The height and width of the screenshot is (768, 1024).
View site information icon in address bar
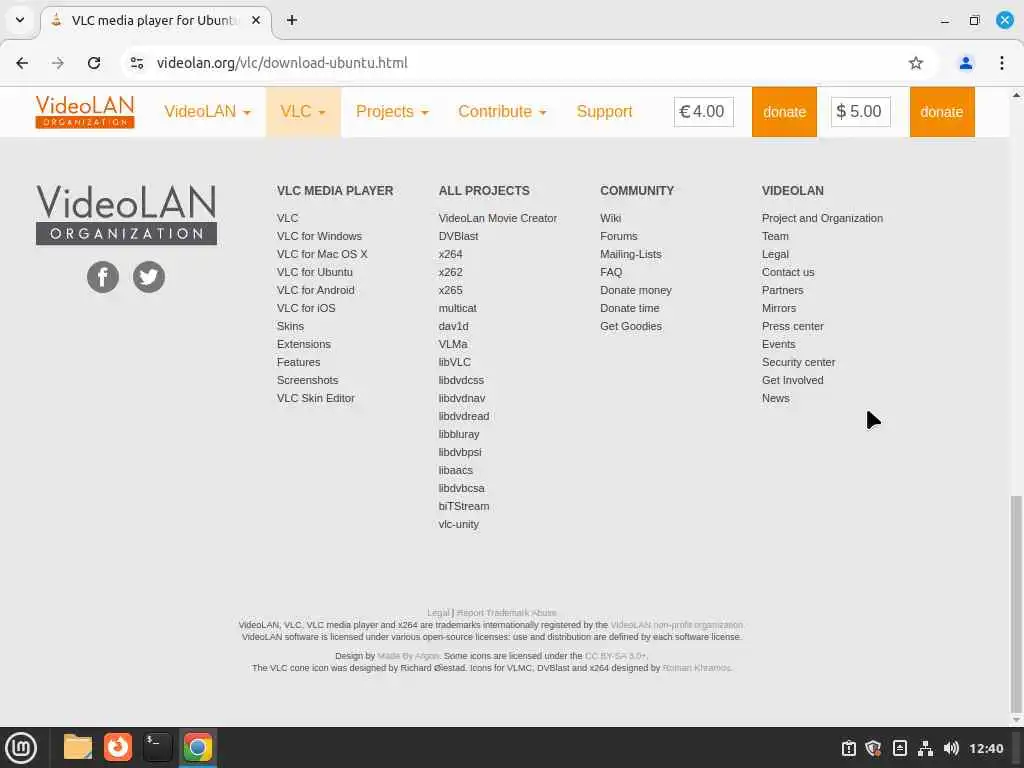pos(137,63)
